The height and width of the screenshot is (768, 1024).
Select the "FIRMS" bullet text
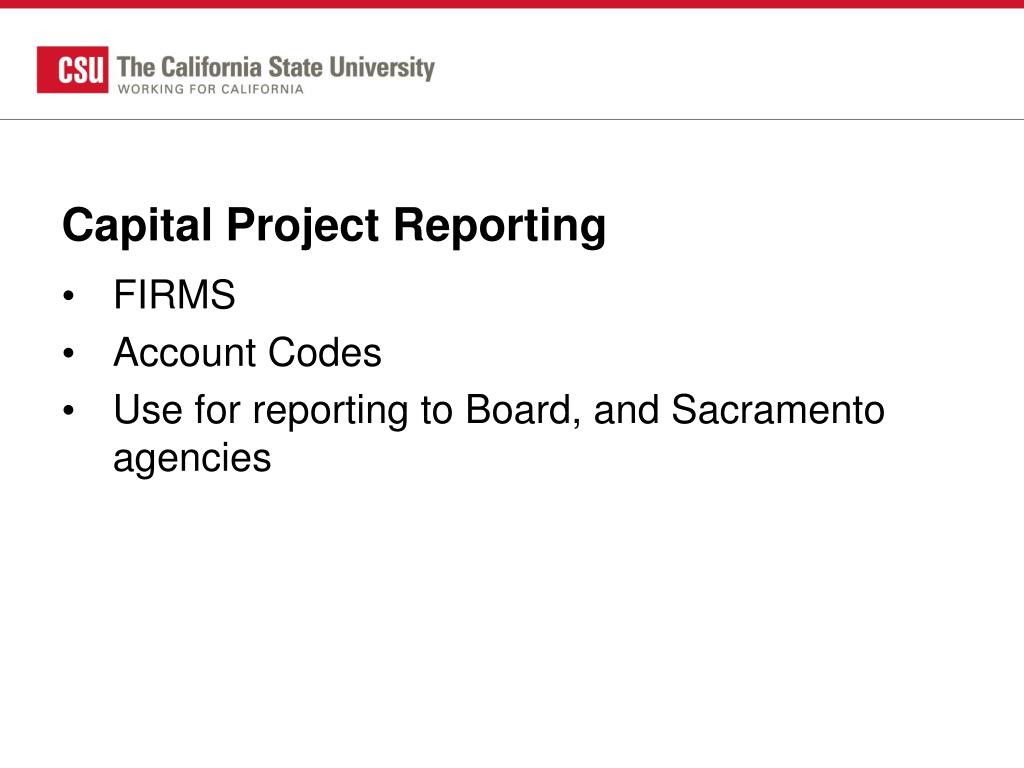tap(174, 296)
